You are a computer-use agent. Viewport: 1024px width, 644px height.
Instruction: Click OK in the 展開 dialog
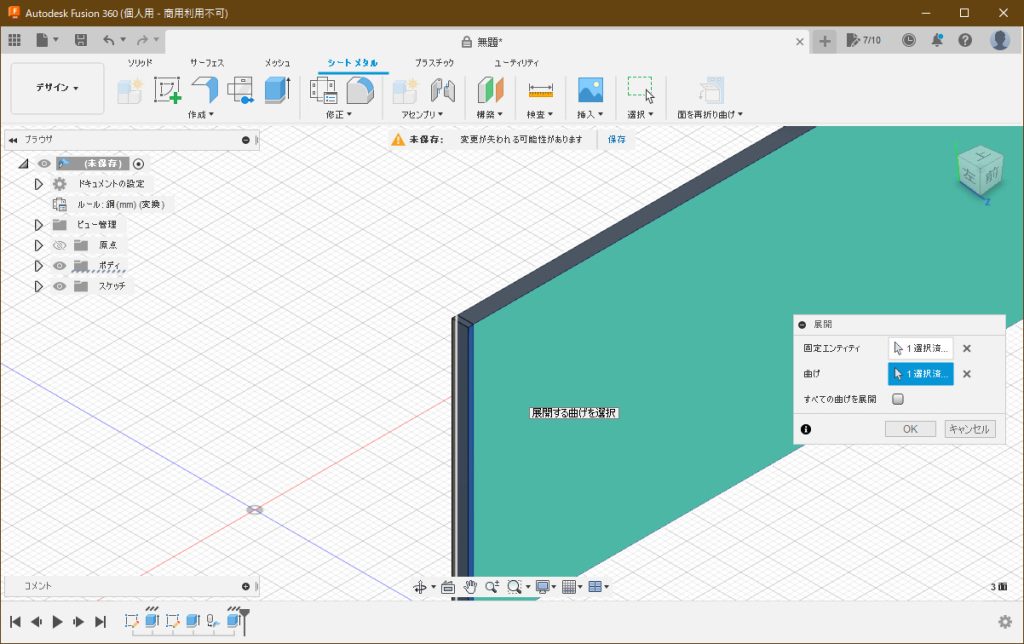click(910, 429)
